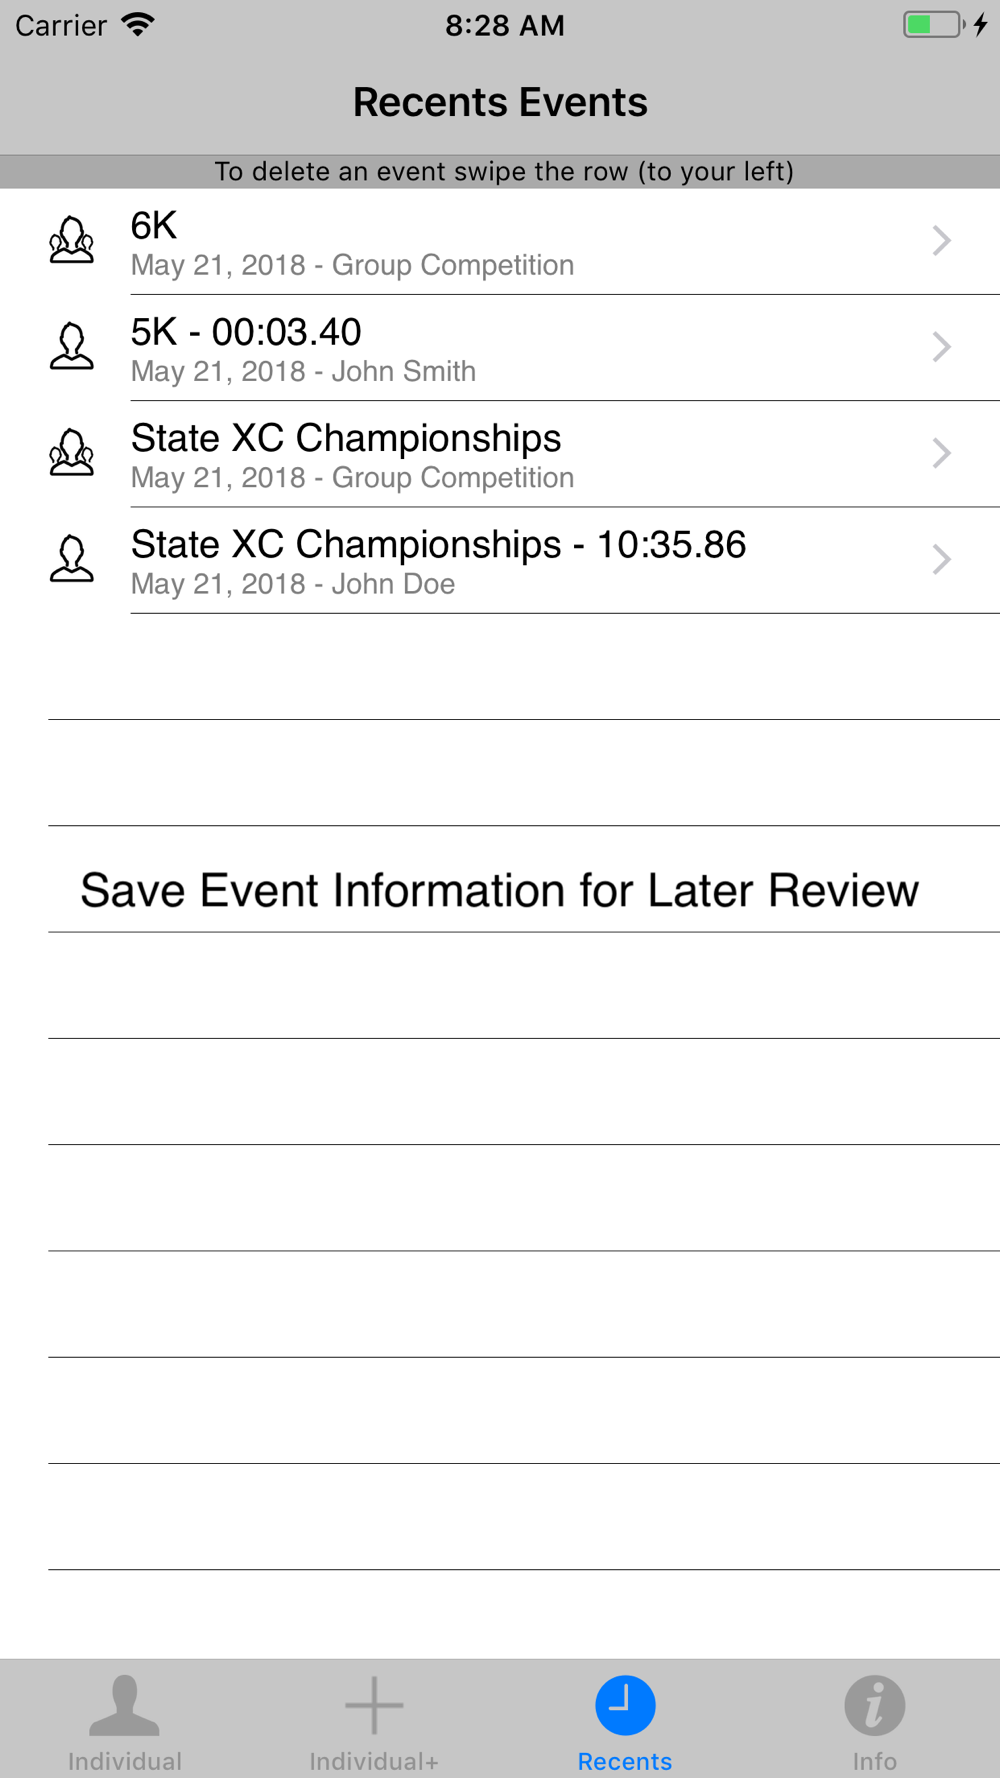Tap the group icon beside 6K event
The image size is (1000, 1778).
pyautogui.click(x=72, y=241)
